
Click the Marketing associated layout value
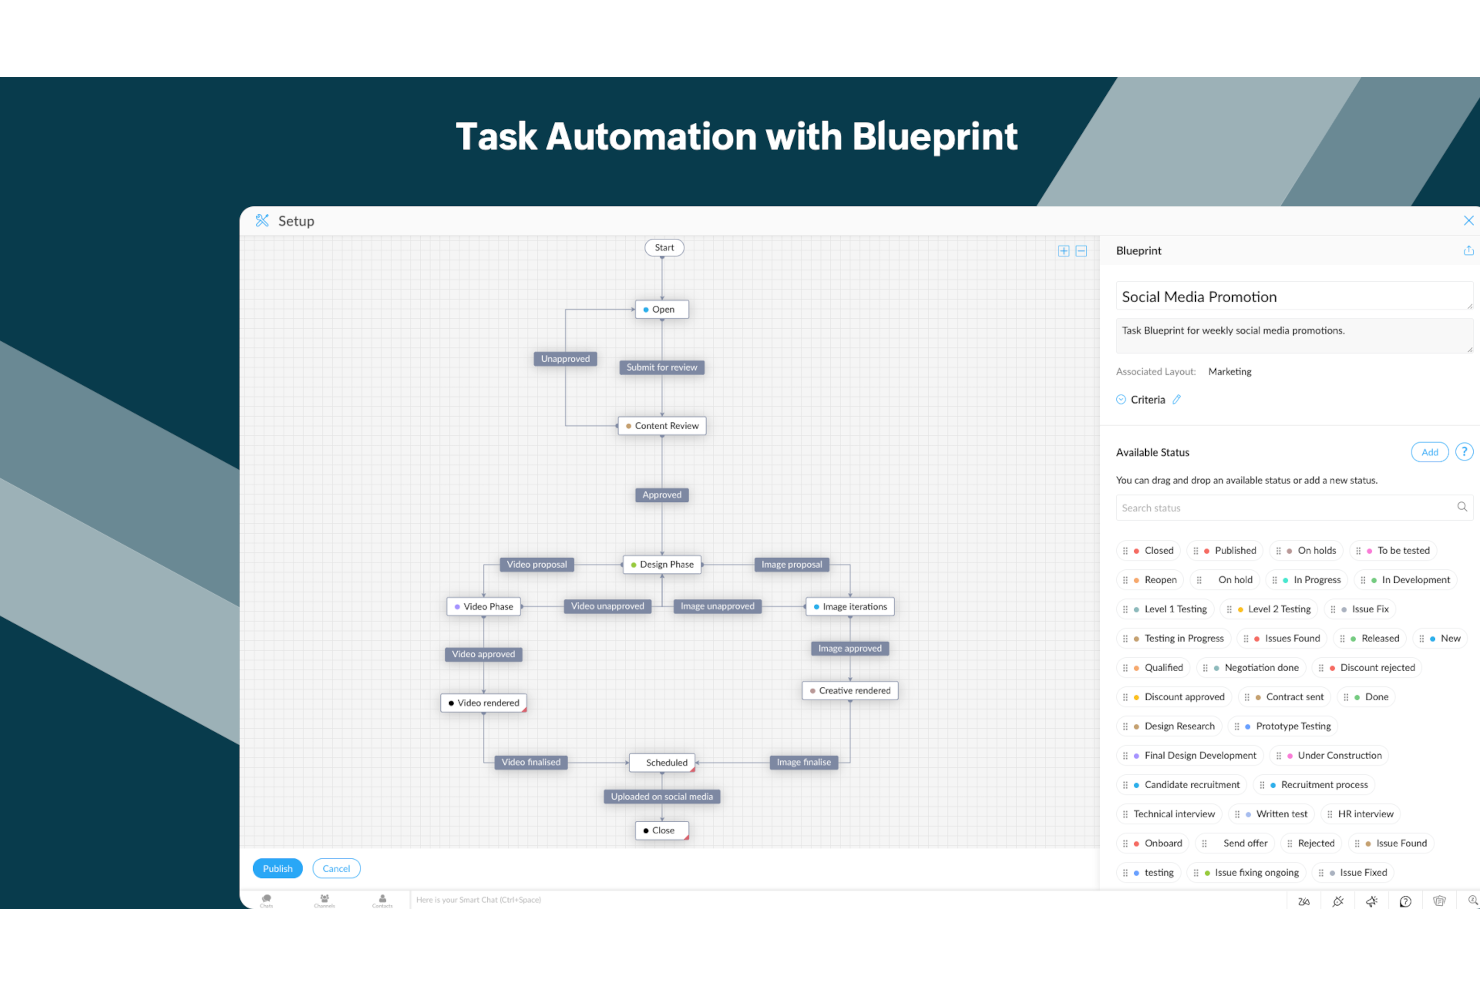tap(1230, 372)
